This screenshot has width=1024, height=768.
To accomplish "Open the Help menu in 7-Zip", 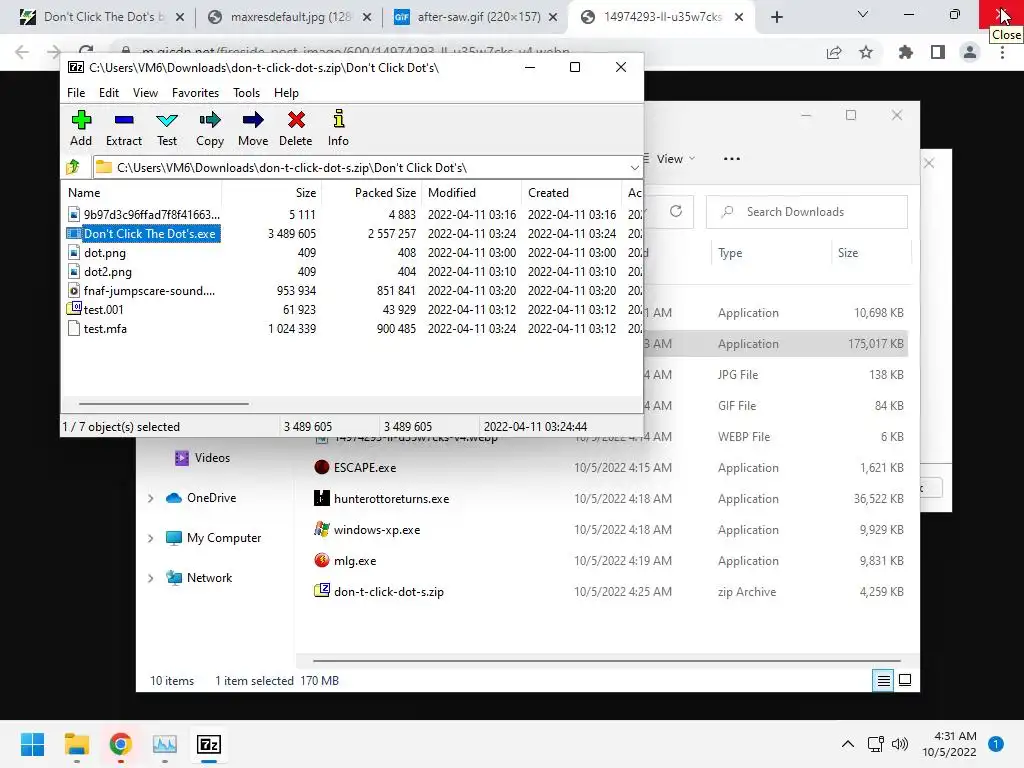I will coord(286,93).
